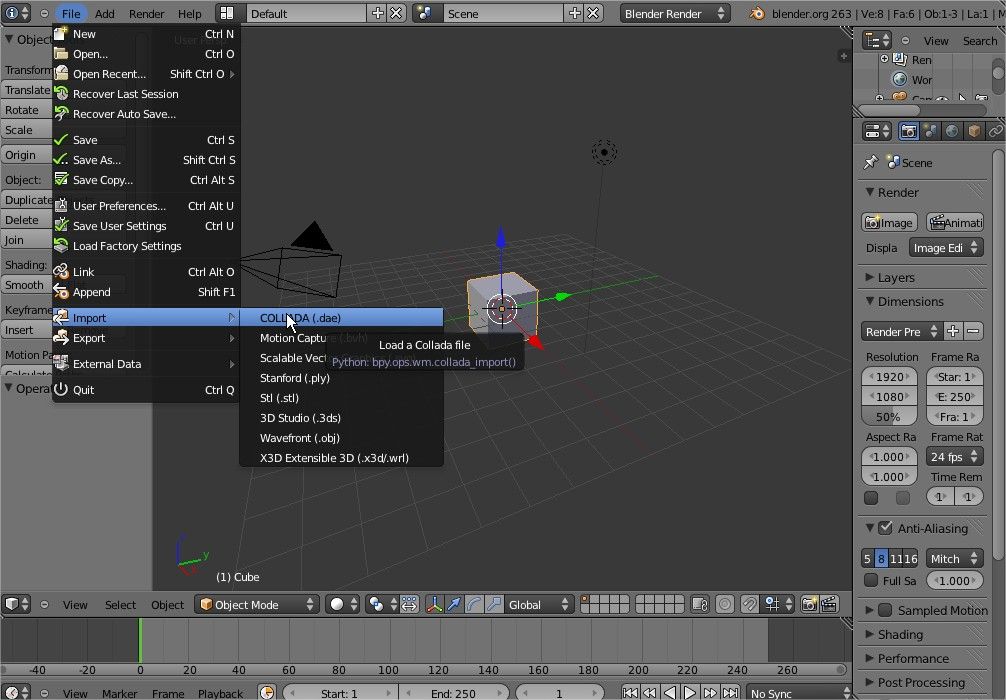Click the OpenGL render image camera icon
This screenshot has height=700, width=1006.
(809, 604)
